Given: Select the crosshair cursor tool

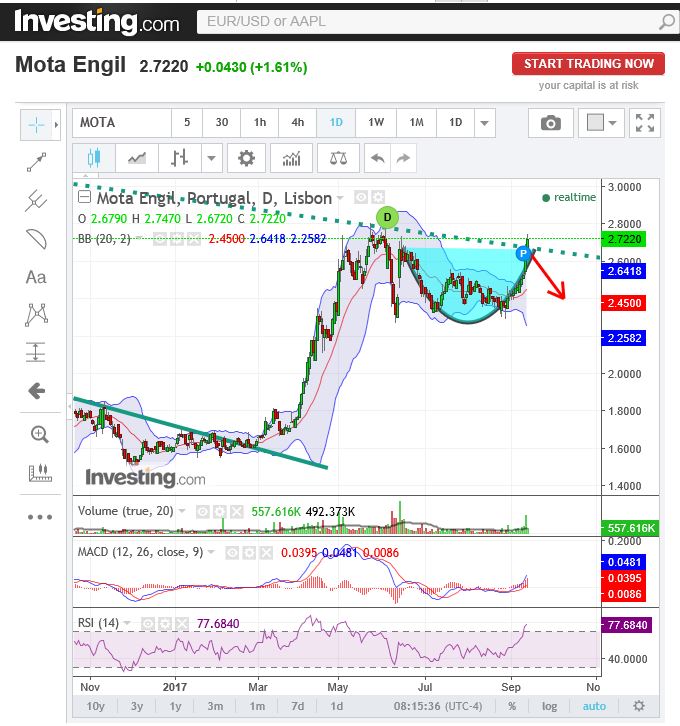Looking at the screenshot, I should (36, 125).
